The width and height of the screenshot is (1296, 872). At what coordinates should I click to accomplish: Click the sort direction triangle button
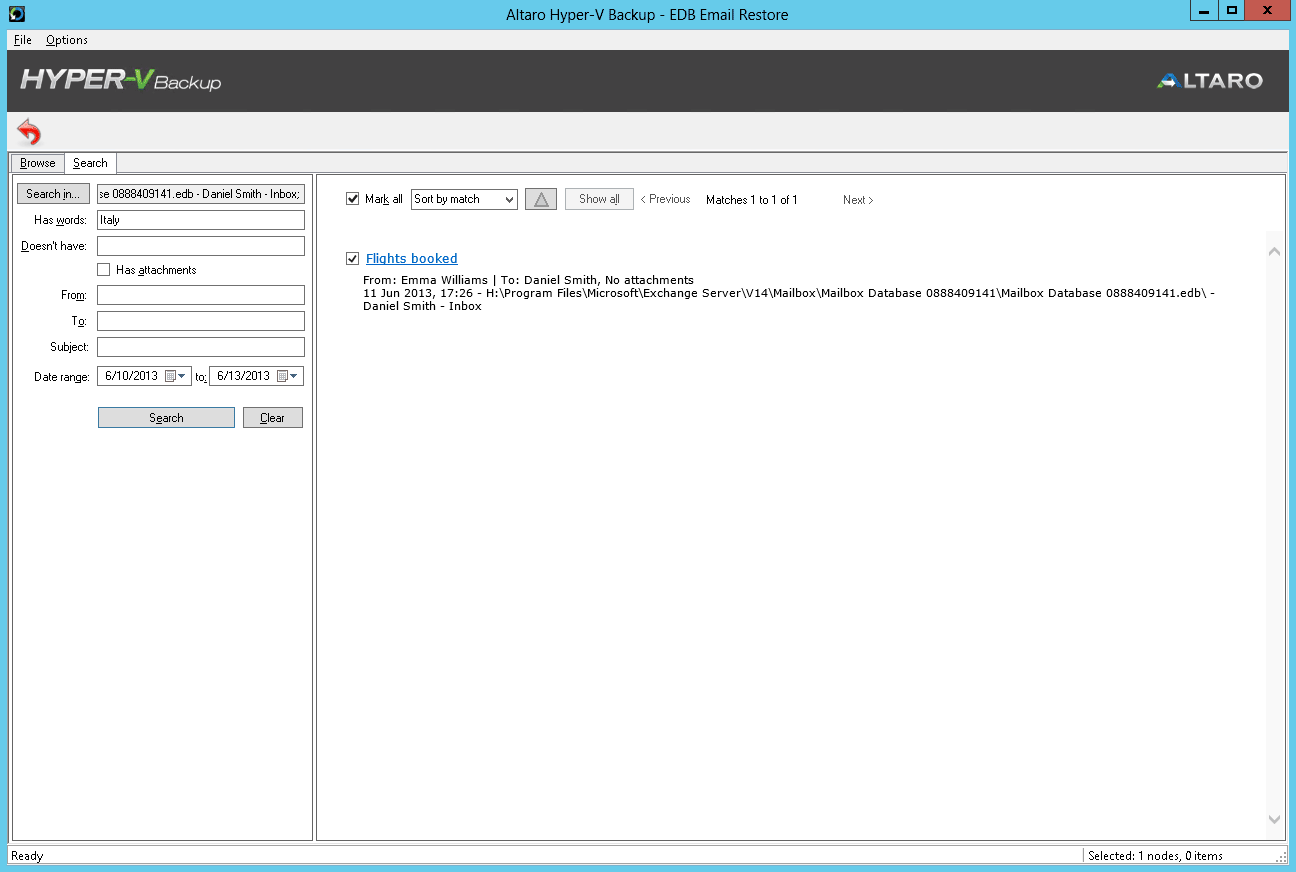pyautogui.click(x=541, y=199)
